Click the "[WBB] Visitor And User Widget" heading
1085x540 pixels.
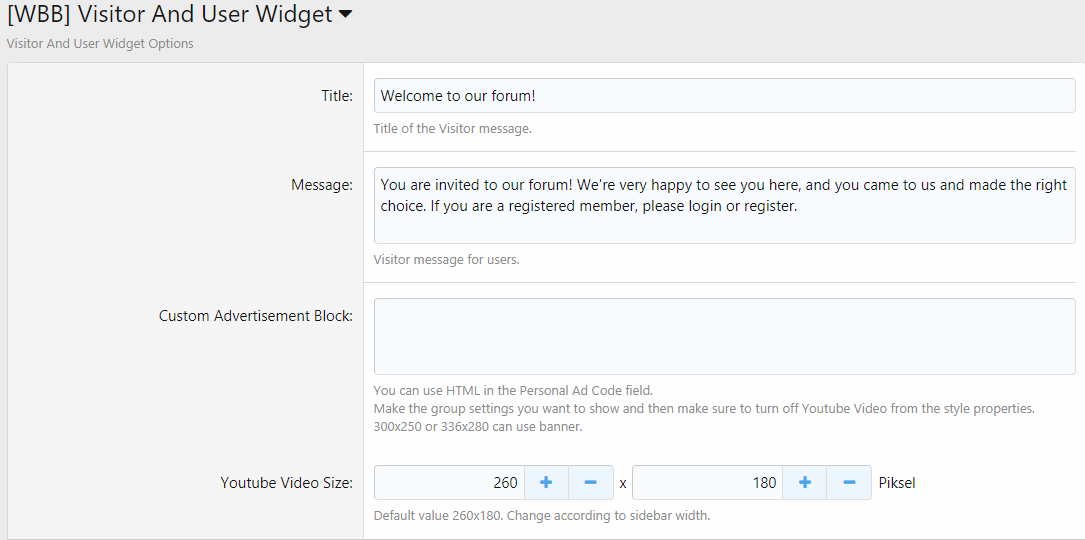click(170, 15)
